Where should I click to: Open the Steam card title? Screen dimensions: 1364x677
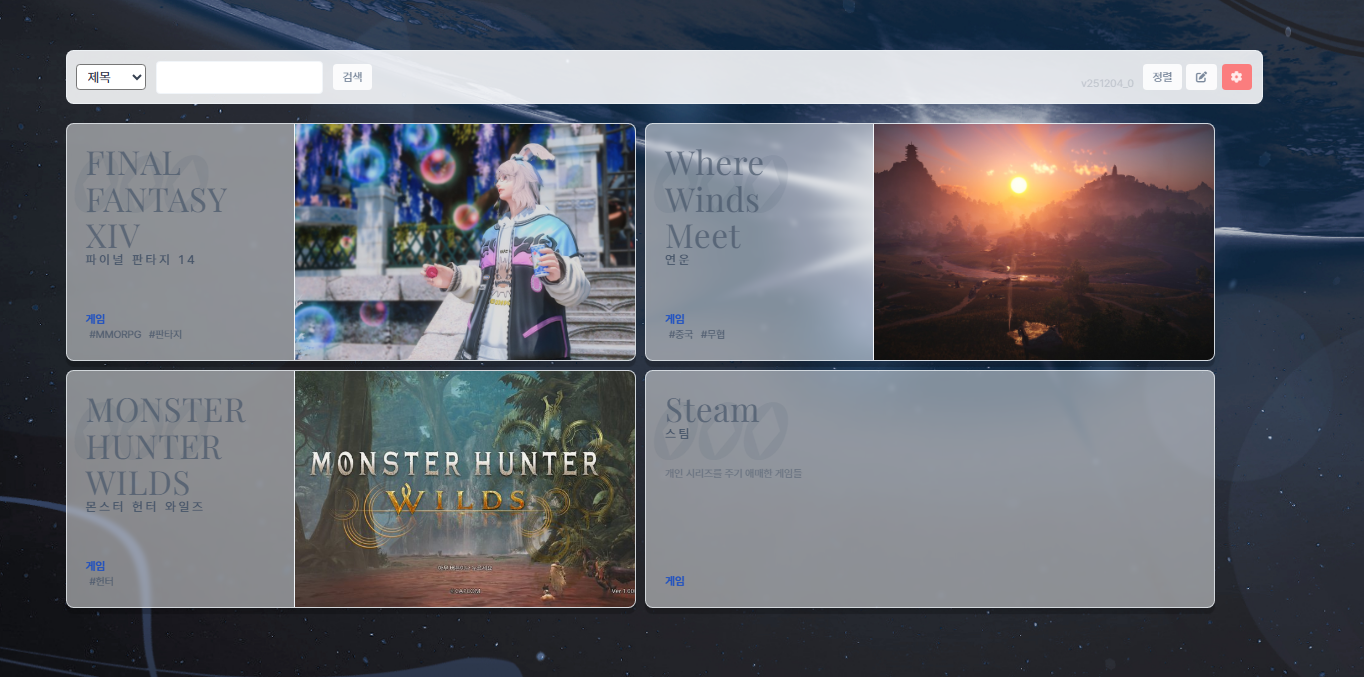click(x=712, y=410)
